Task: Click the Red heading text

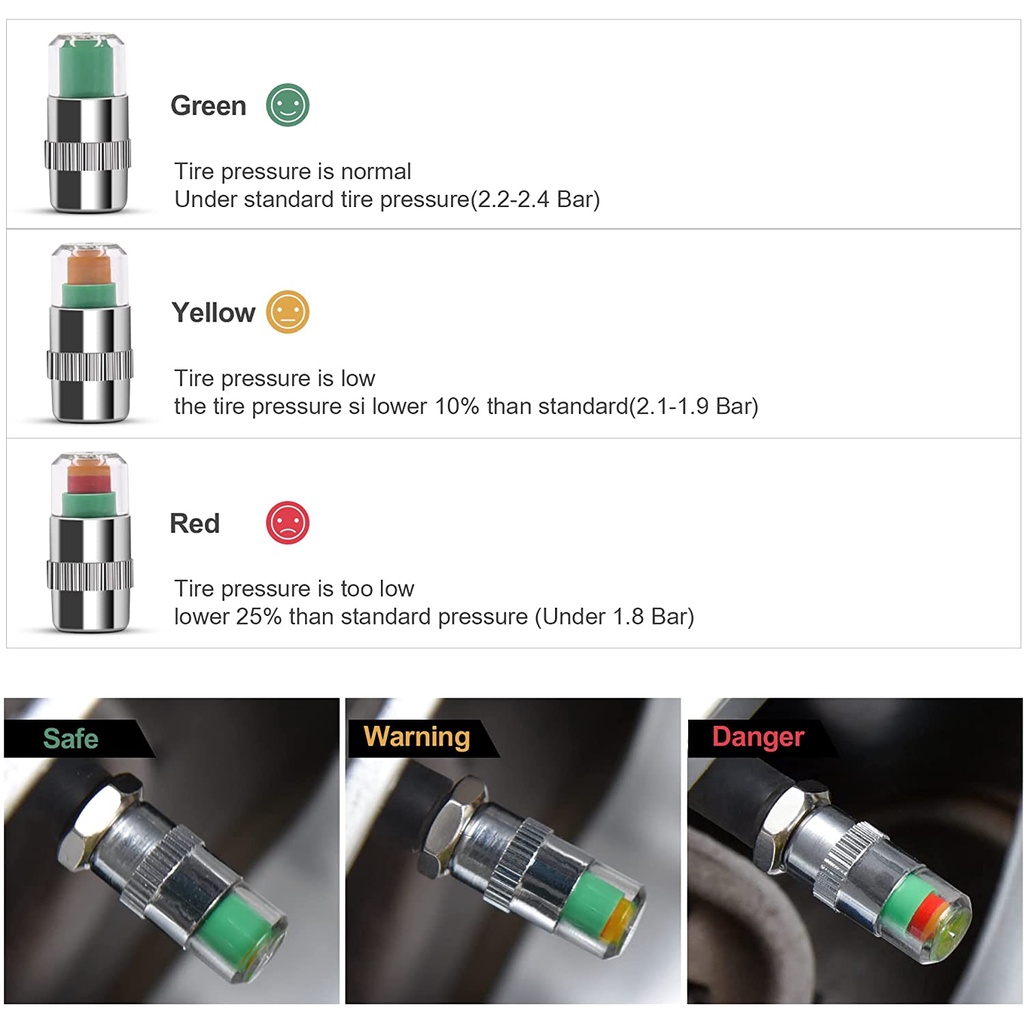Action: 195,523
